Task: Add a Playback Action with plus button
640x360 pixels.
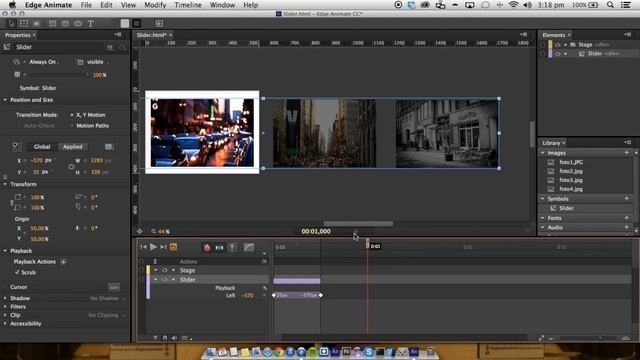Action: click(x=63, y=262)
